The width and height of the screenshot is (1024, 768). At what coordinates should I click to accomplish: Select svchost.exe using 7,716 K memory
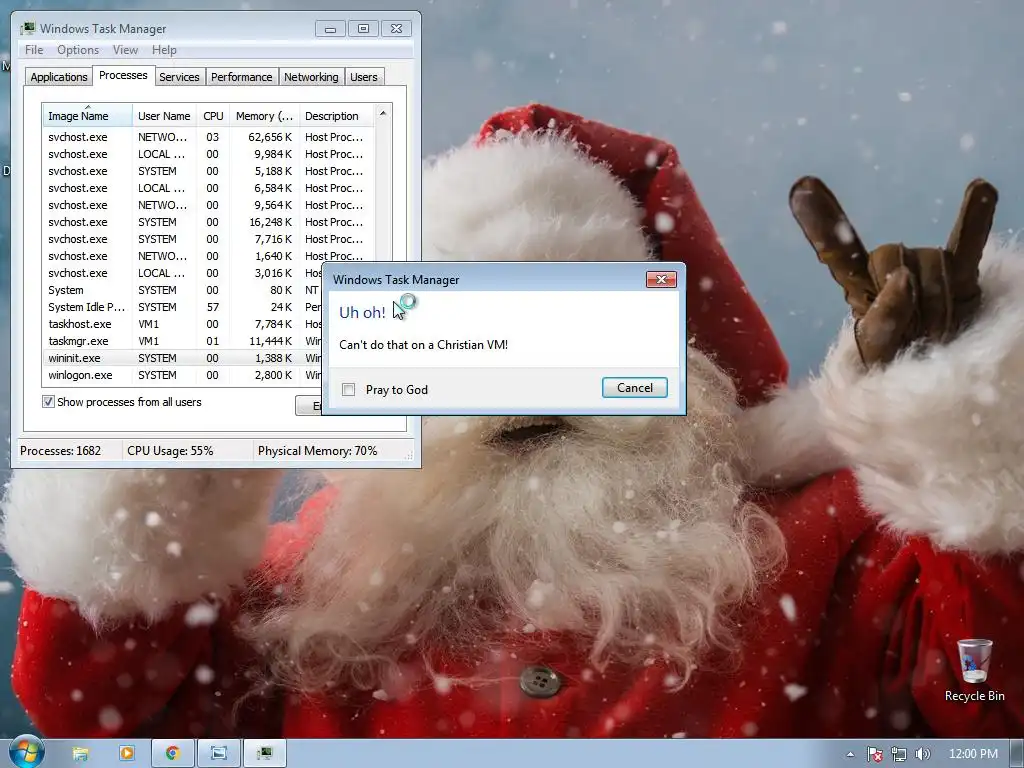(x=209, y=239)
